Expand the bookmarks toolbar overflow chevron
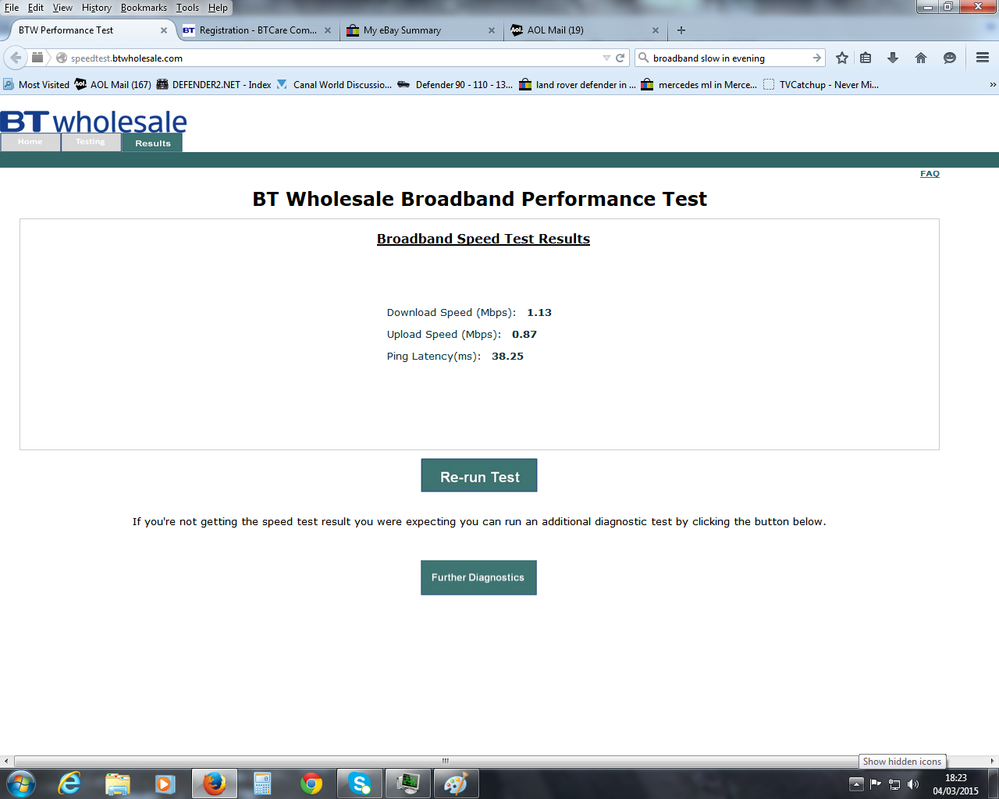This screenshot has height=799, width=999. [x=992, y=85]
